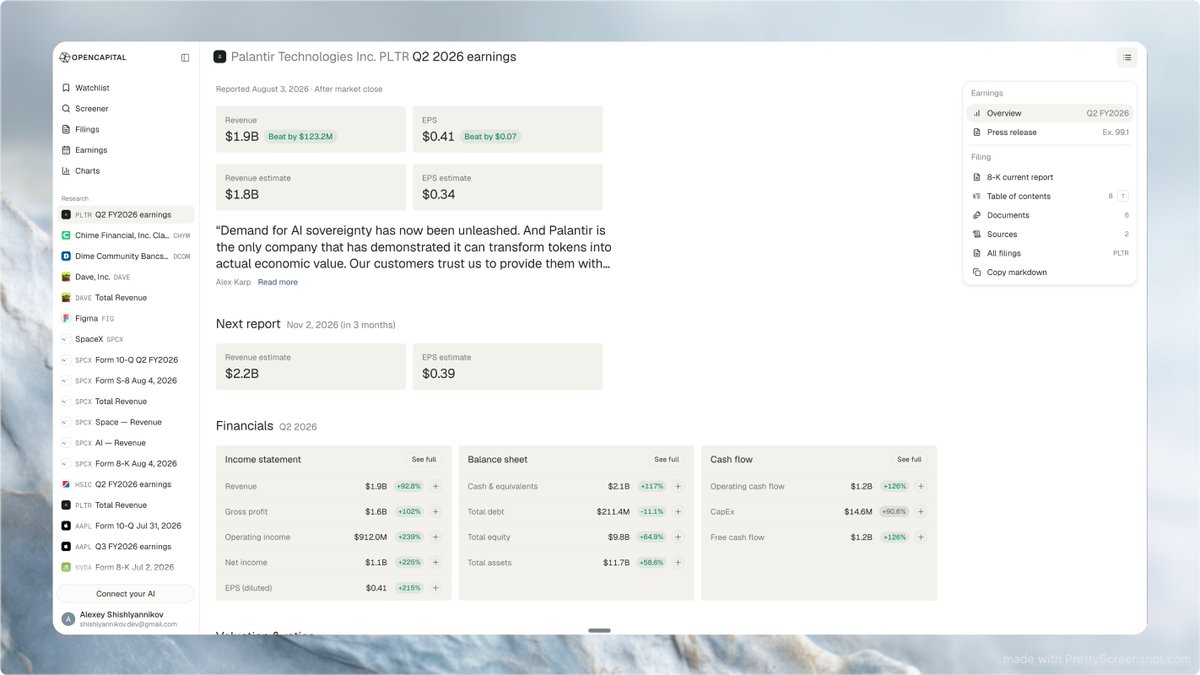
Task: Go to Filings in the sidebar
Action: 125,129
